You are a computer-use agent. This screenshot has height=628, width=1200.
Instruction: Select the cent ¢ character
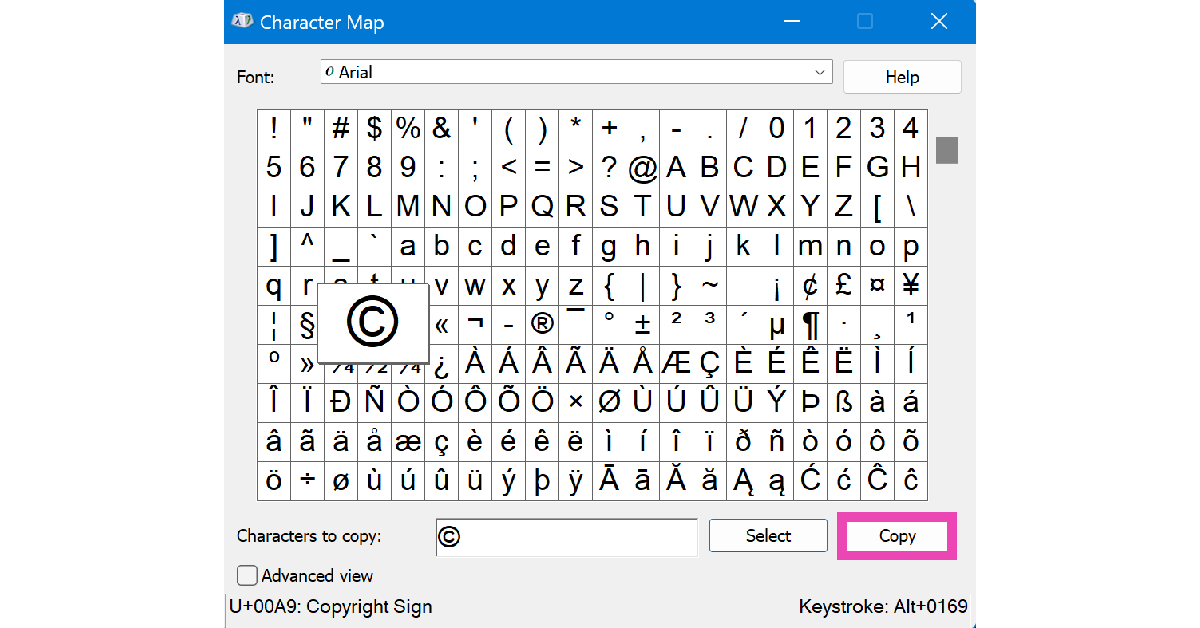[x=810, y=285]
